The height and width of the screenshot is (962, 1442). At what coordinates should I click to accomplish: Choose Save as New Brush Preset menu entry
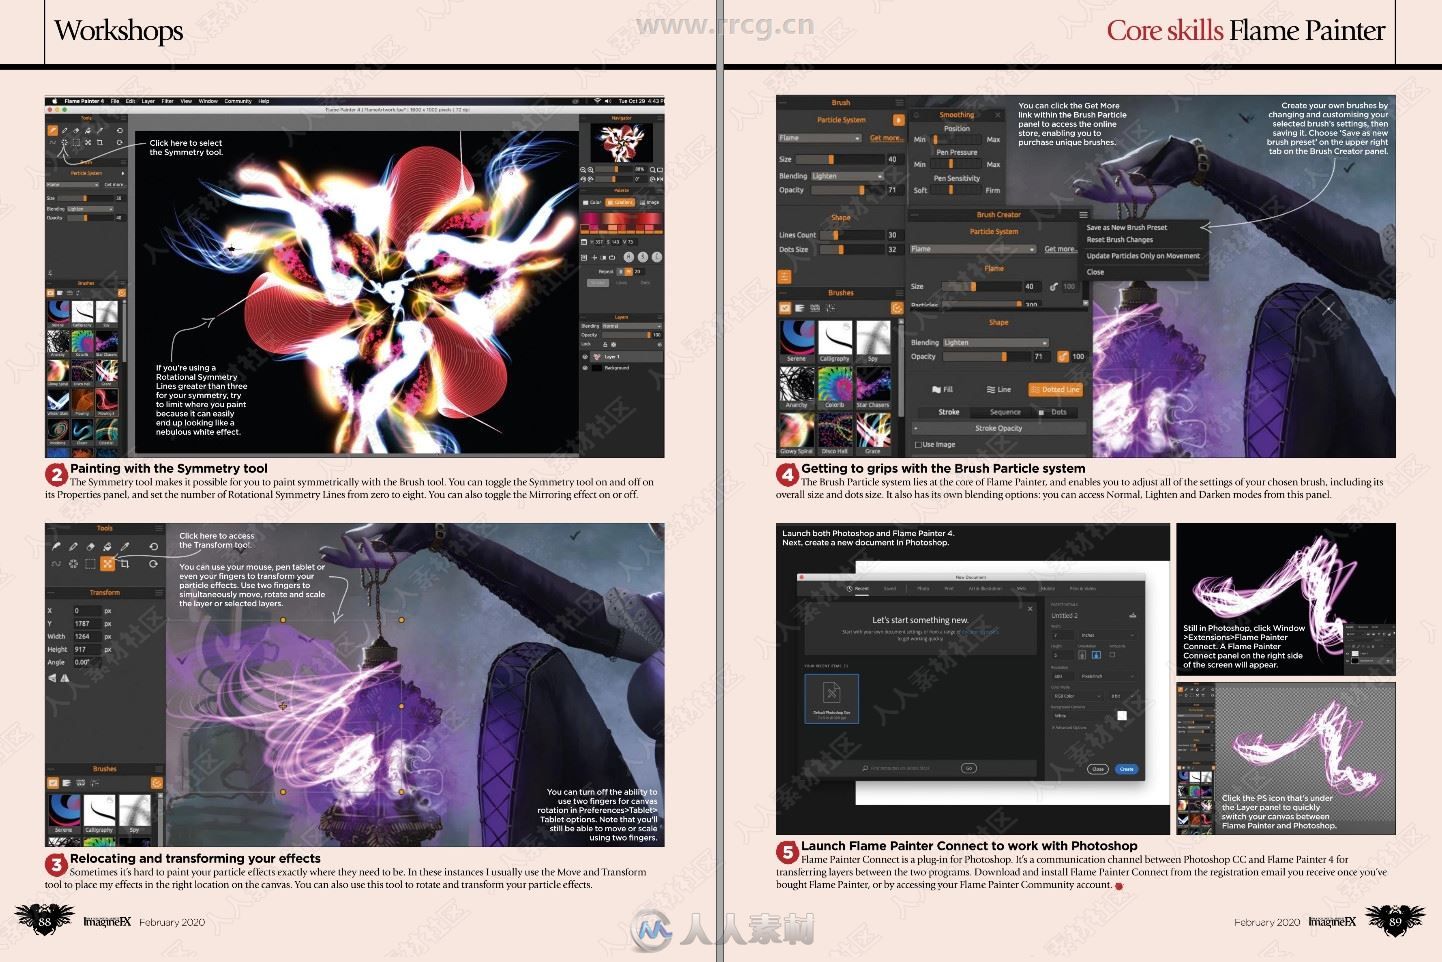[1127, 228]
